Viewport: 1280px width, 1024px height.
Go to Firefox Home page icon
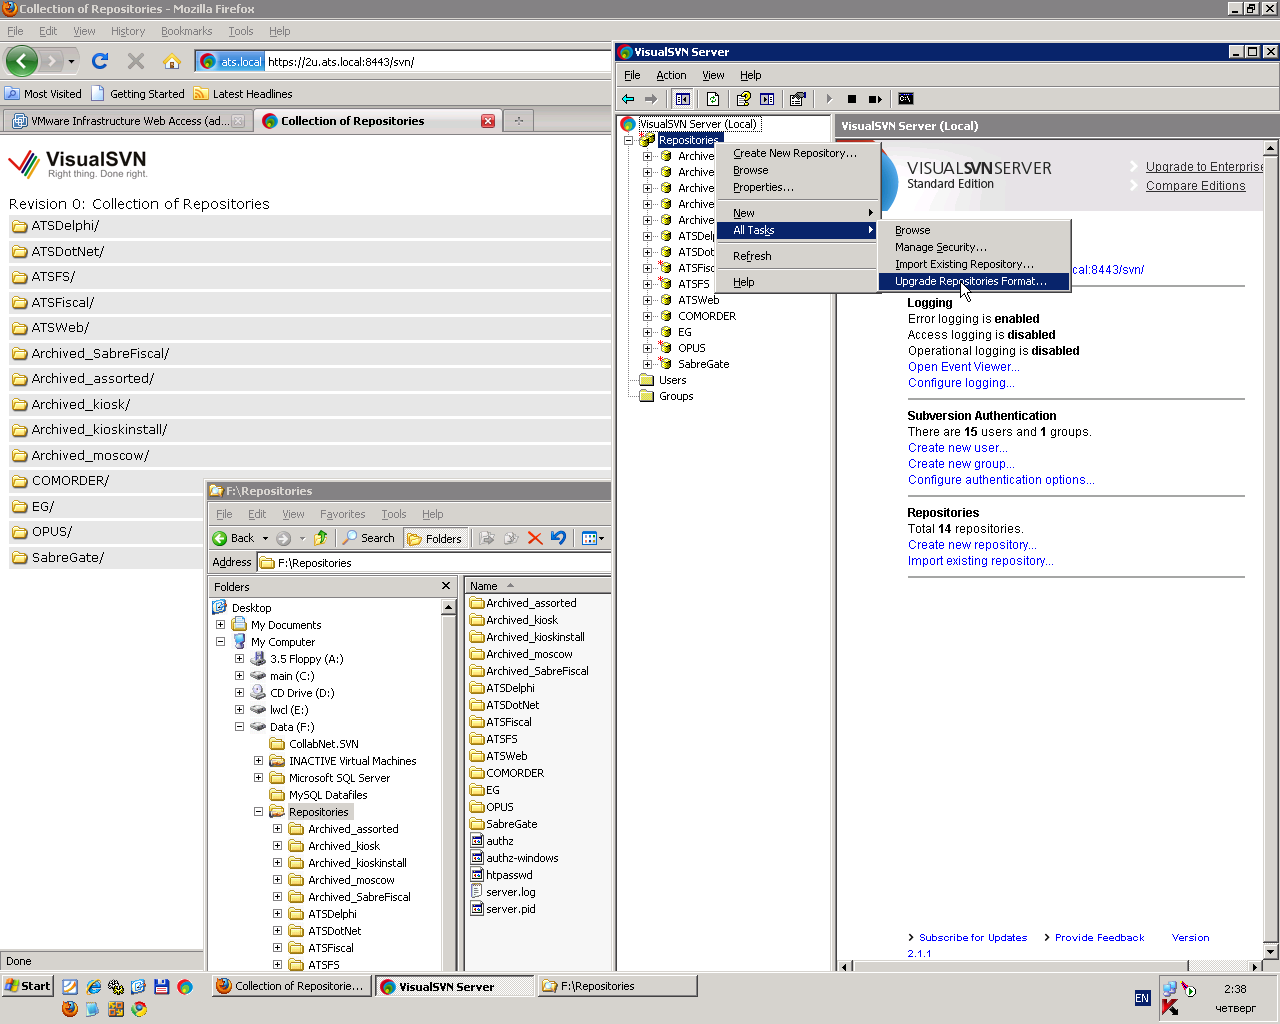(172, 61)
